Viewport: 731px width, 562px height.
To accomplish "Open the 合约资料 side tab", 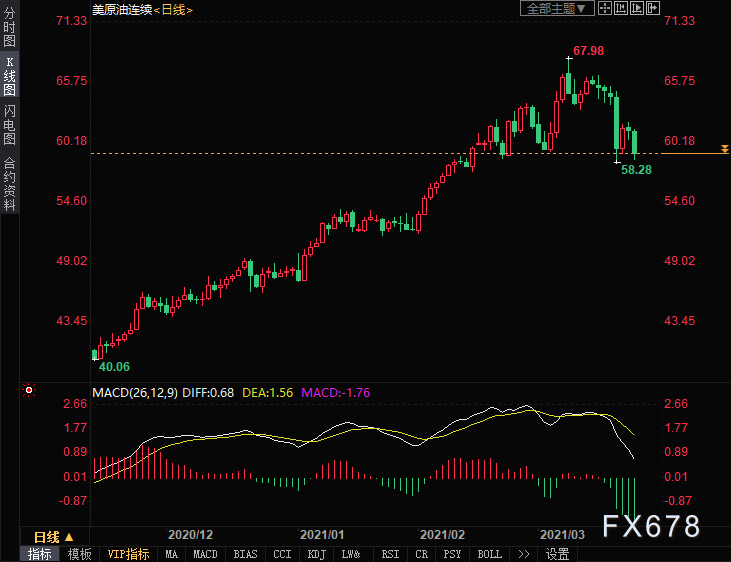I will click(9, 184).
